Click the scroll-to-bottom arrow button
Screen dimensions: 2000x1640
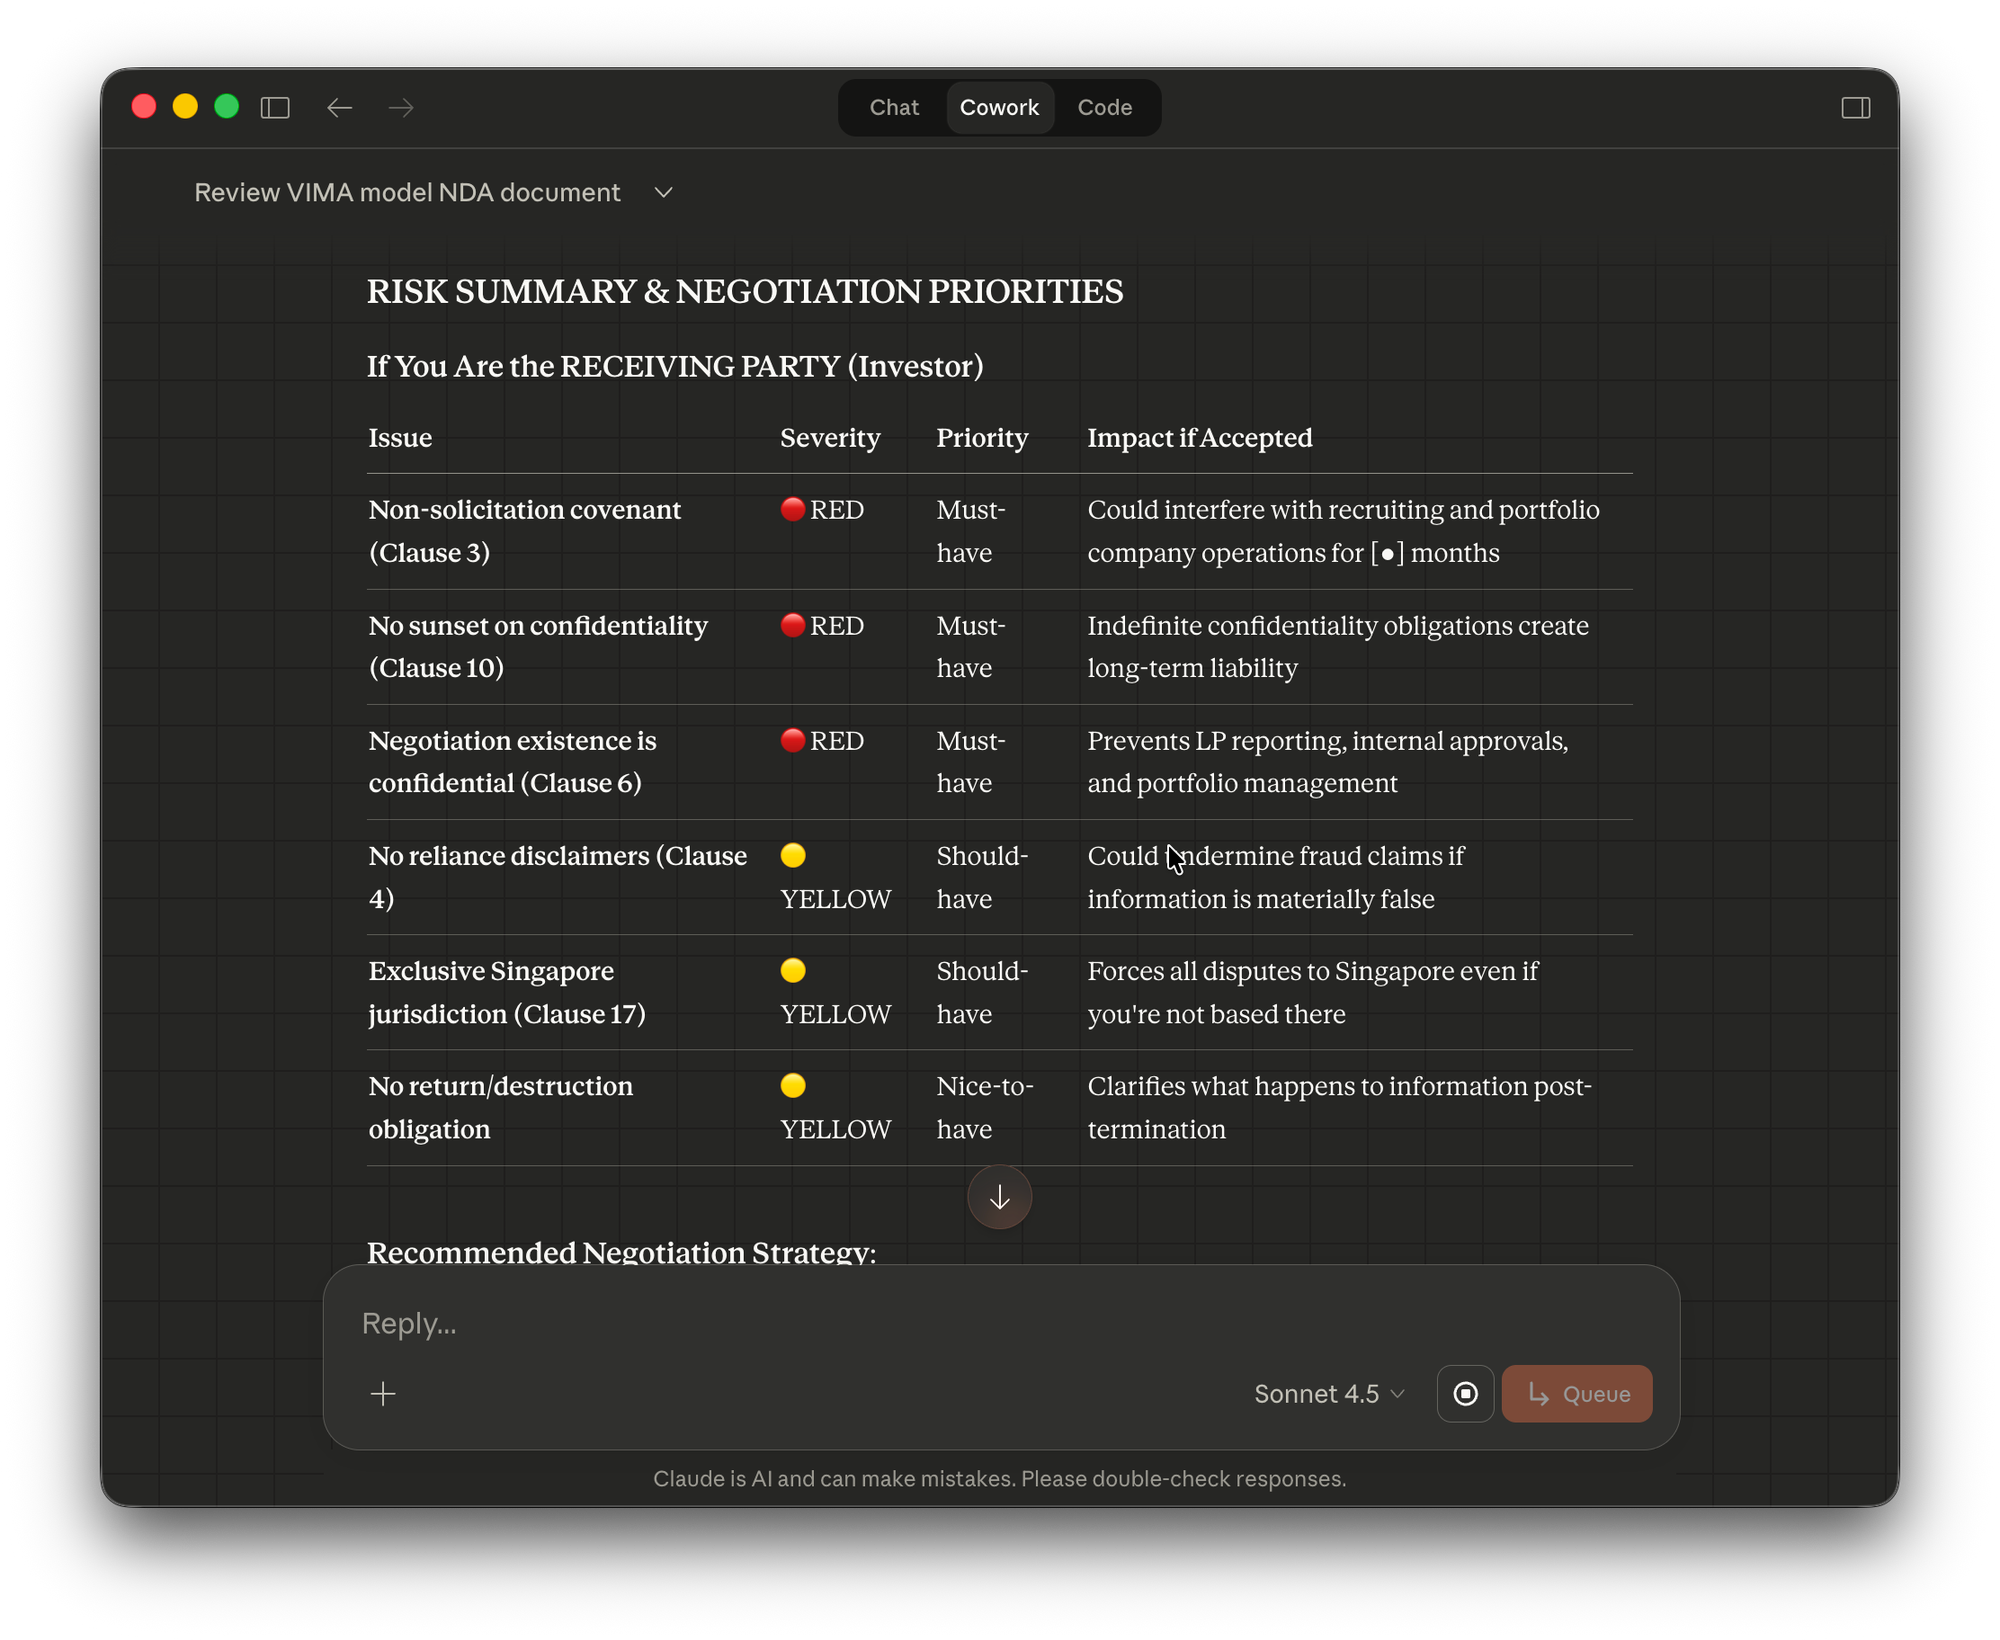pos(999,1197)
